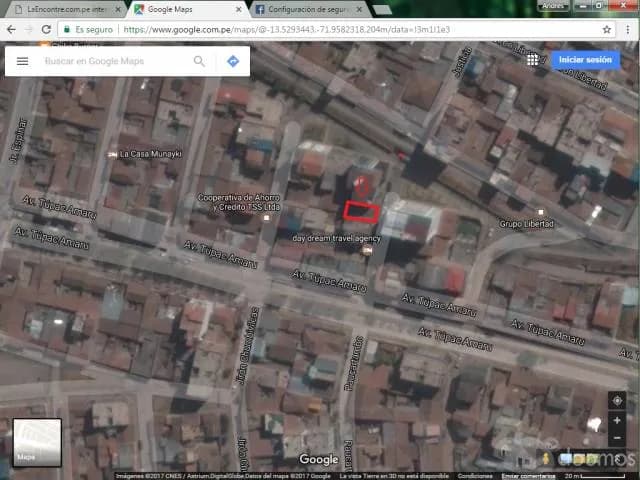Click La Casa Munayki hotel marker
Screen dimensions: 640x480
pos(112,155)
